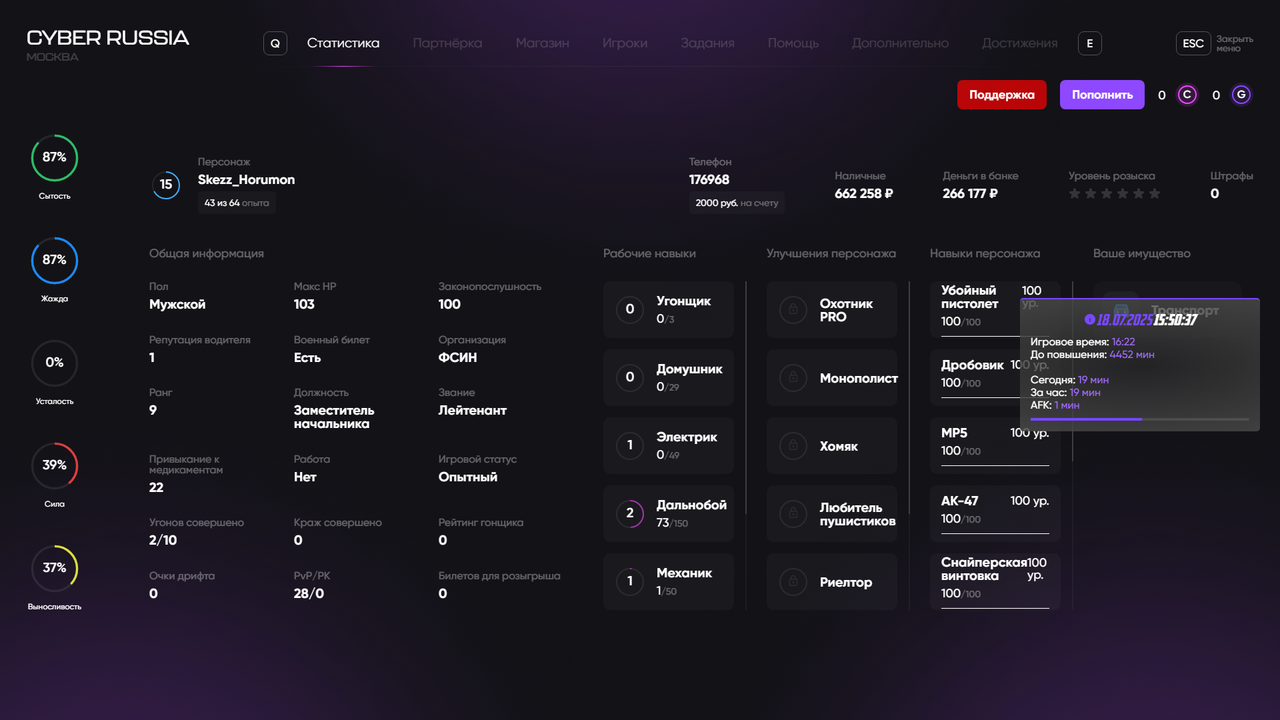Click the lock icon on Монополист

(x=794, y=378)
